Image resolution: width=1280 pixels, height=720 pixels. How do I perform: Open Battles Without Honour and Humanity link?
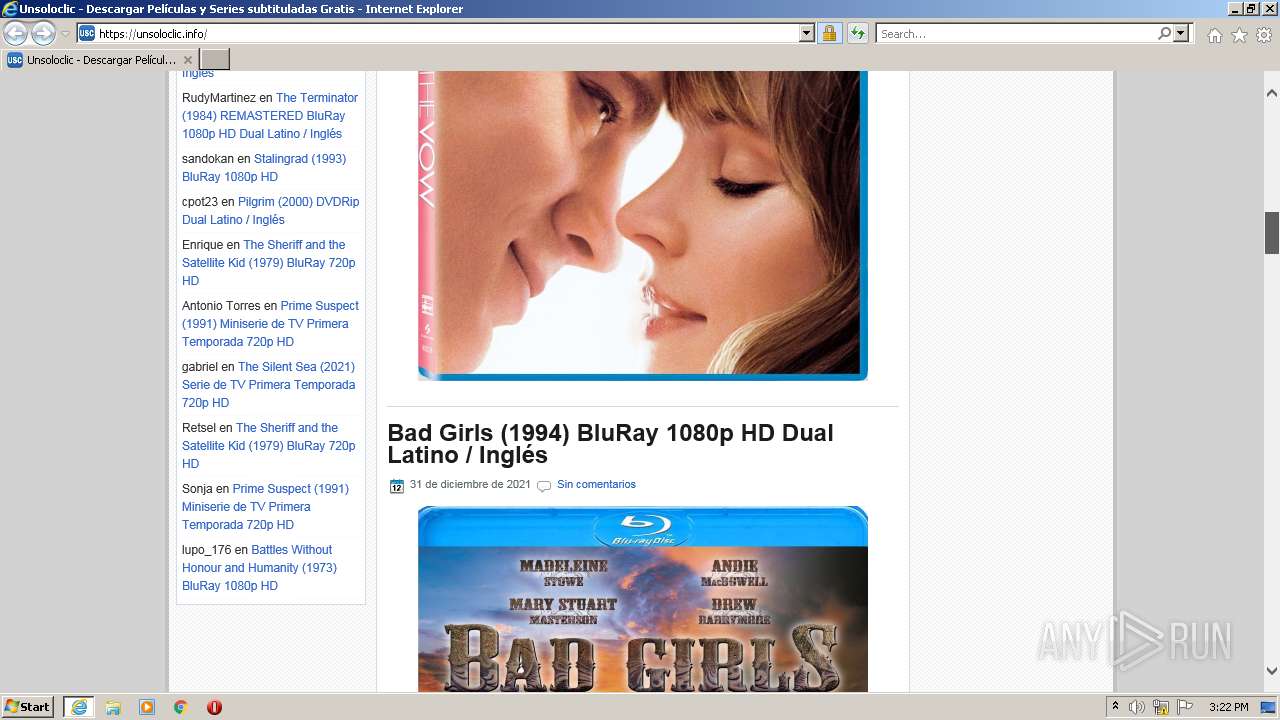tap(259, 568)
